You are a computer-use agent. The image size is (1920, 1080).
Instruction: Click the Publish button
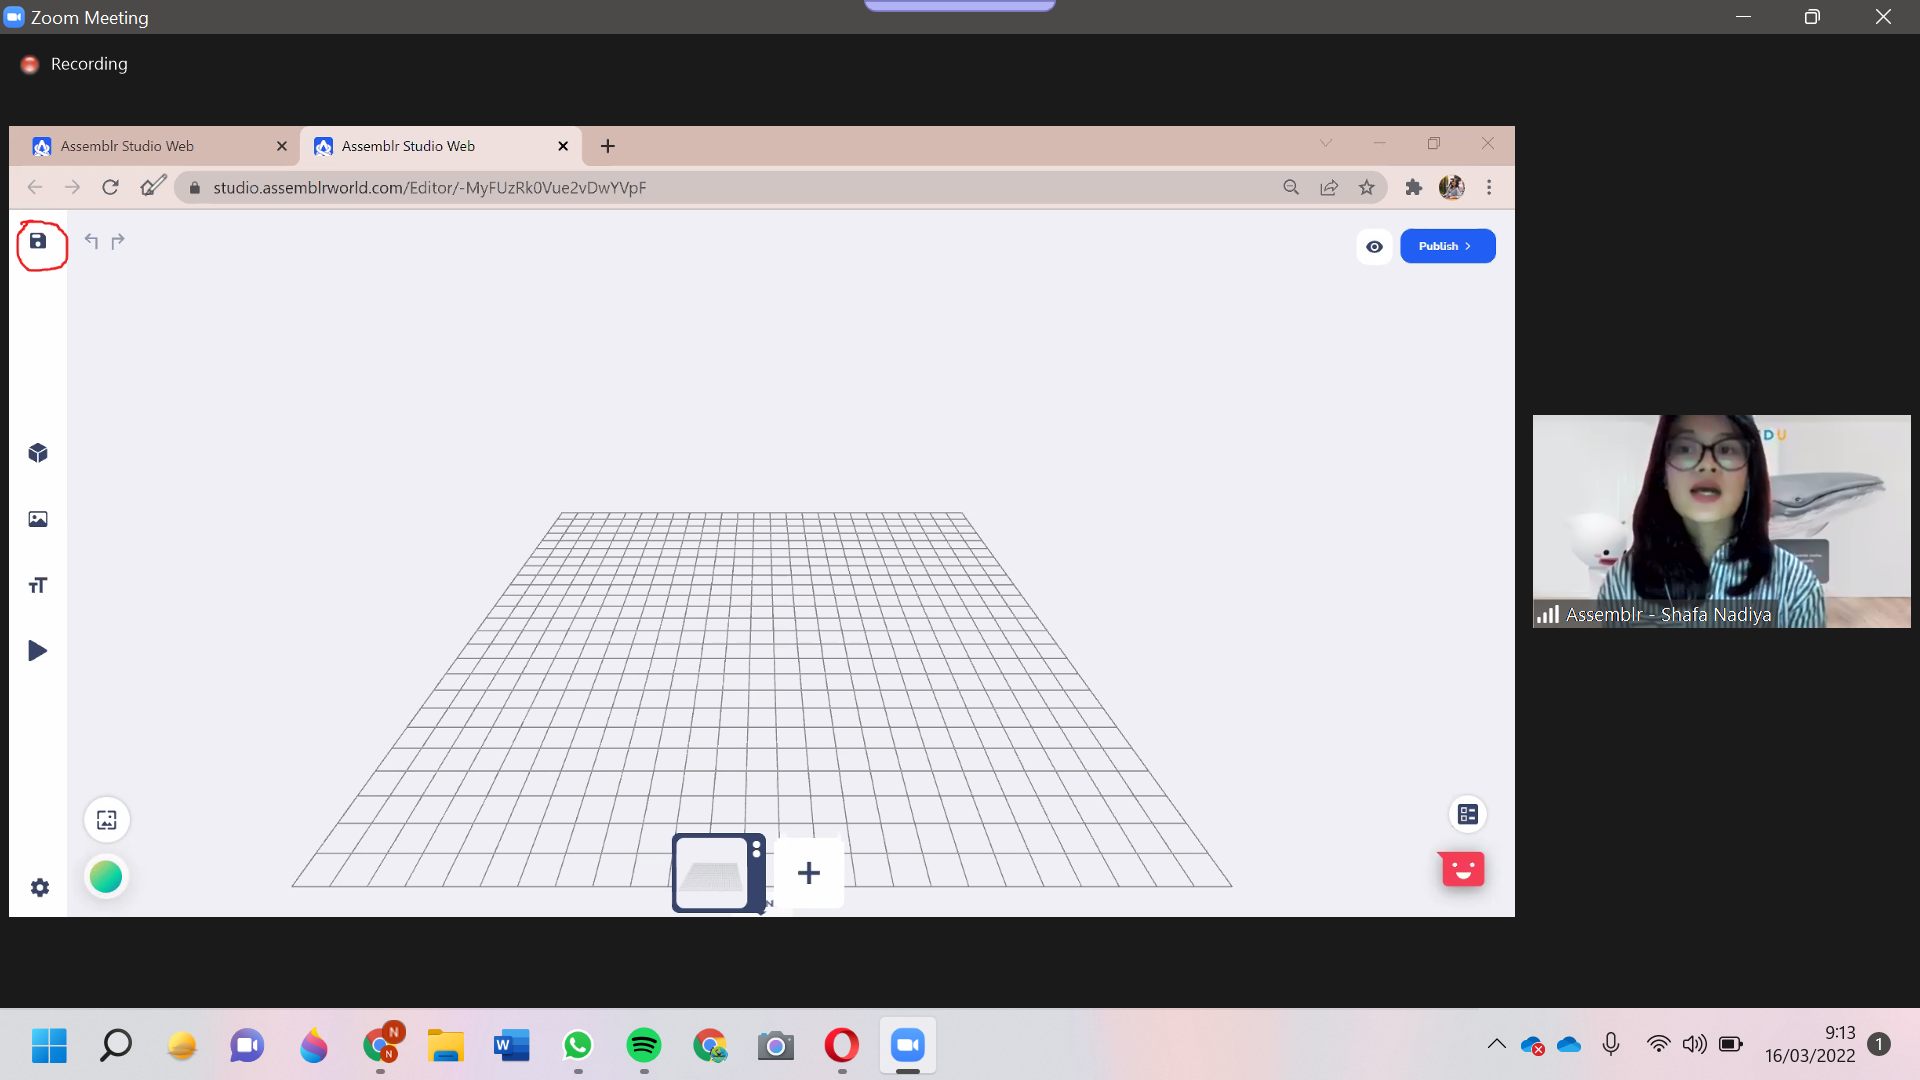[x=1440, y=246]
